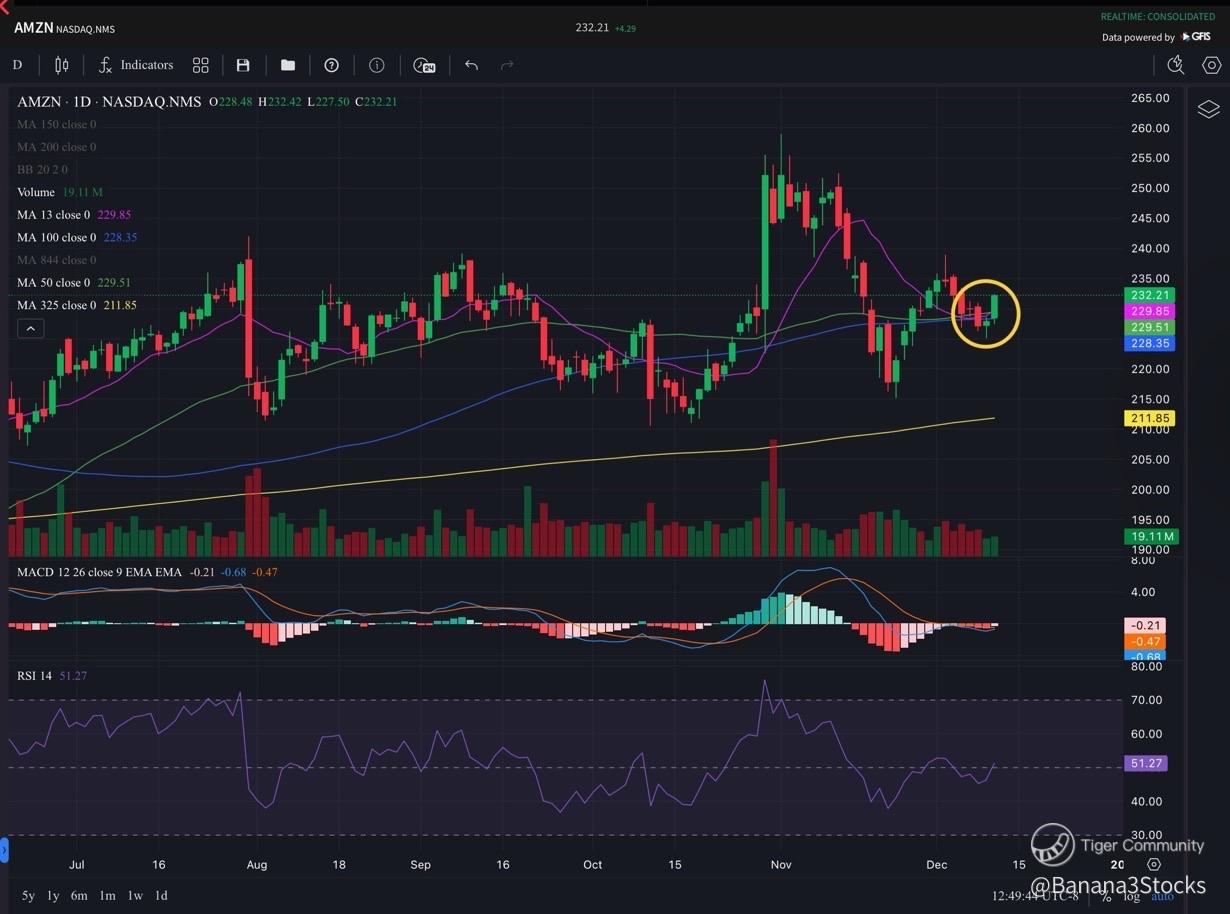The width and height of the screenshot is (1230, 914).
Task: Toggle the 24-hour session clock icon
Action: coord(424,65)
